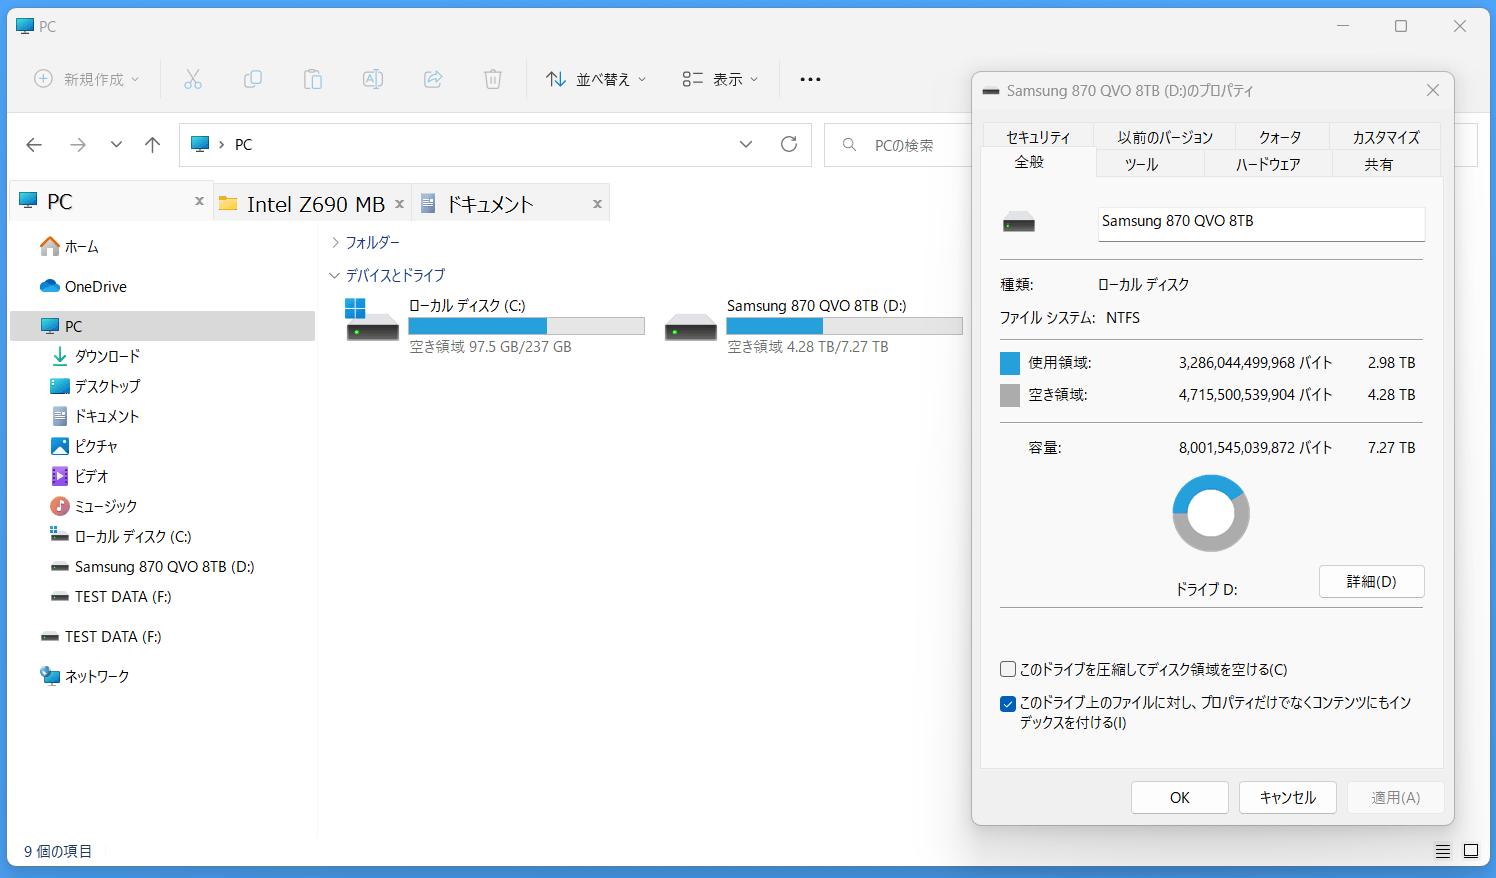This screenshot has width=1496, height=878.
Task: Open 以前のバージョン tab
Action: tap(1165, 137)
